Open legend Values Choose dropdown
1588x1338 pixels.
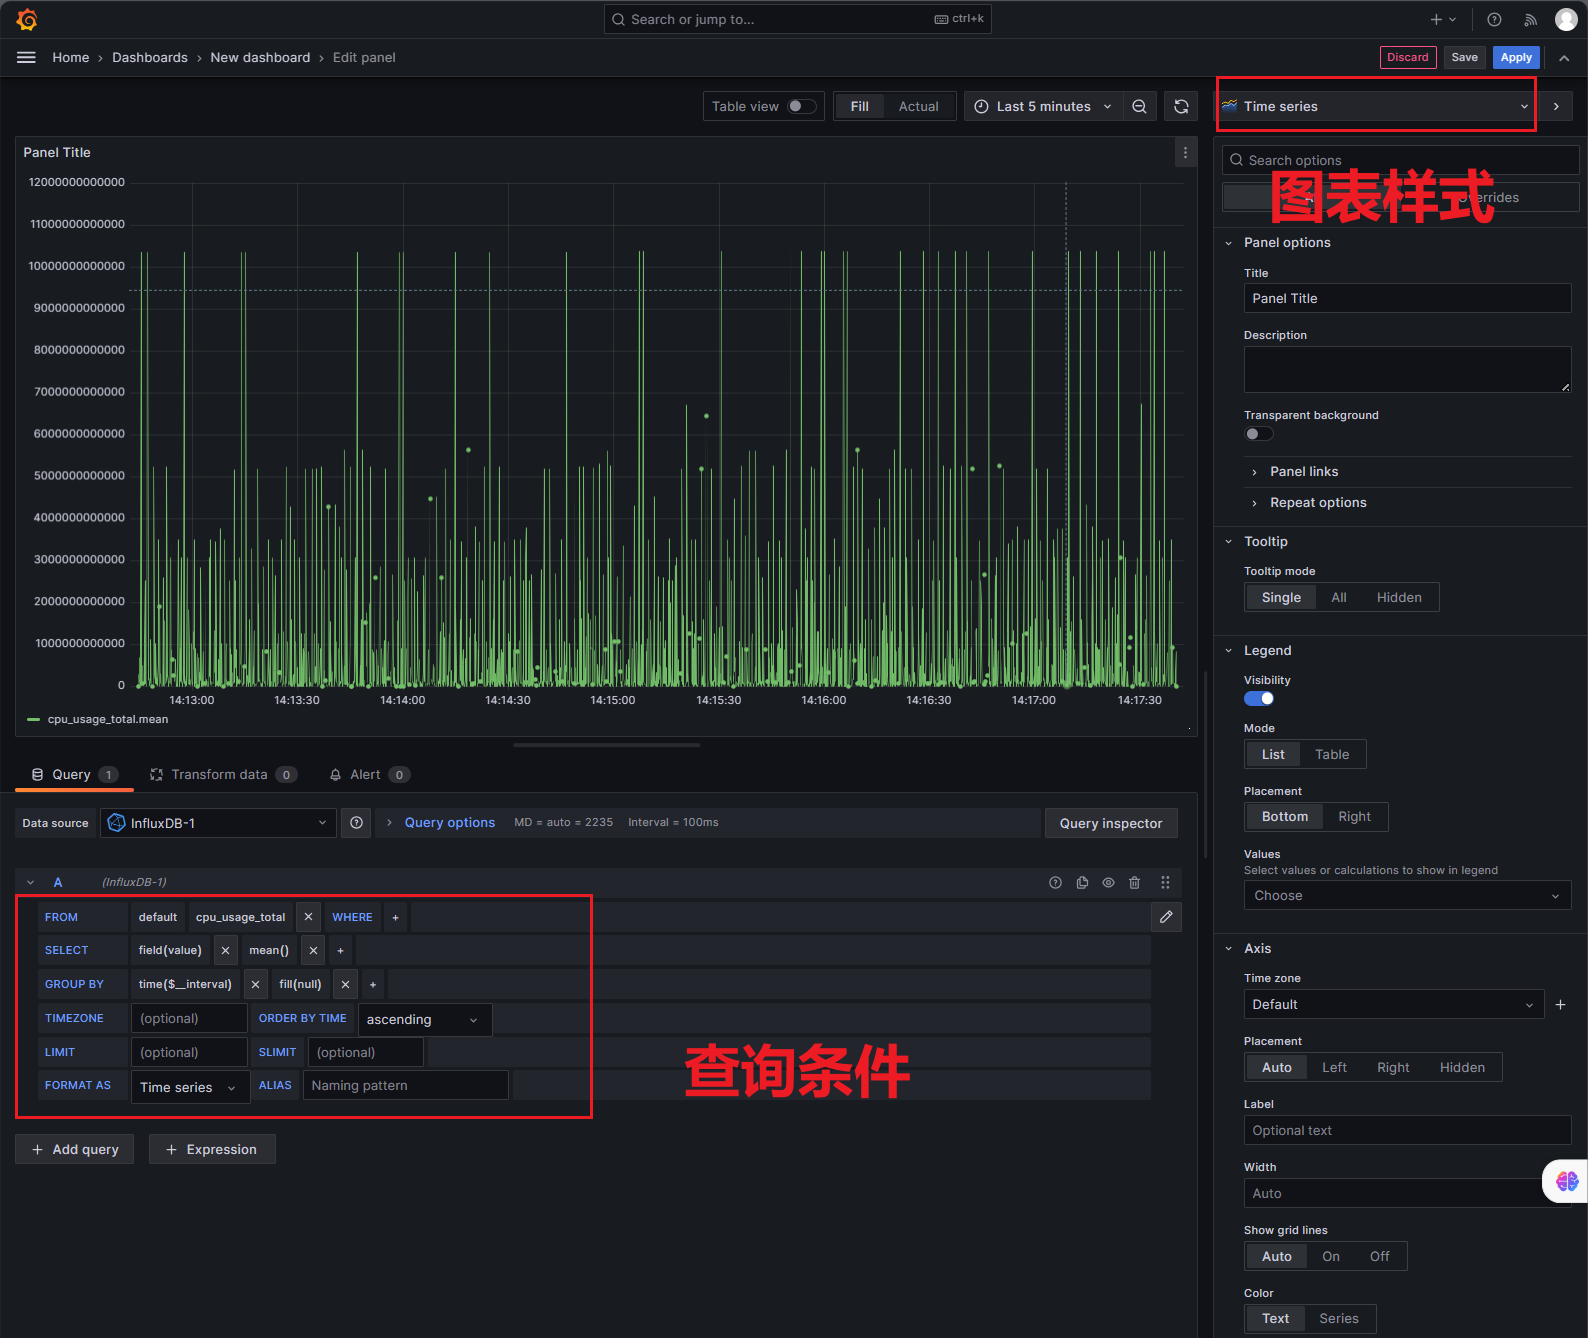(1407, 895)
